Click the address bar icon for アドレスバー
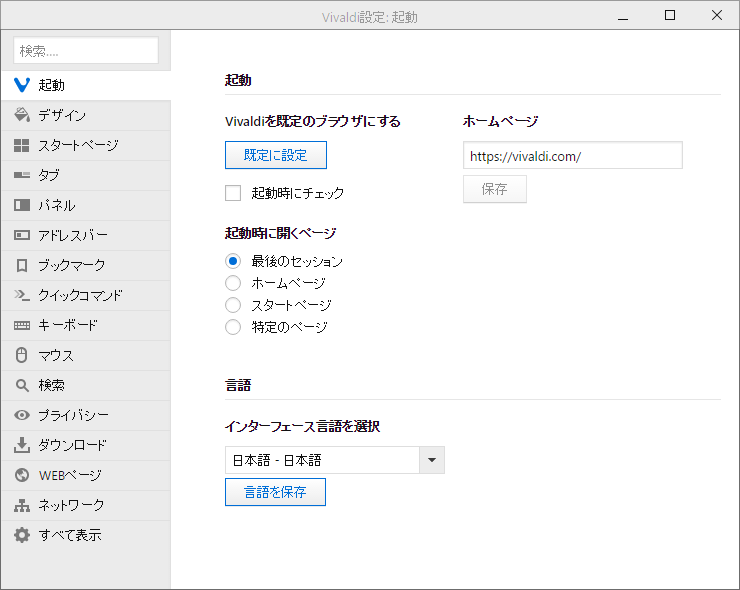Viewport: 740px width, 590px height. point(22,235)
